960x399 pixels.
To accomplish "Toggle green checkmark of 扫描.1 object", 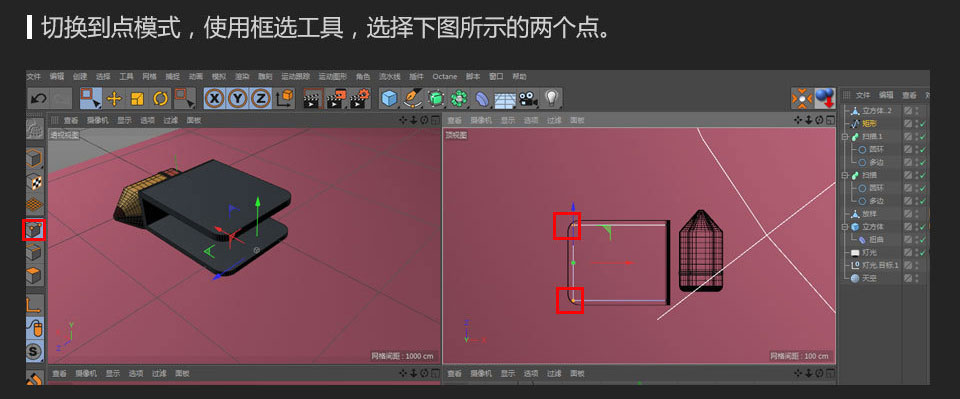I will click(923, 136).
